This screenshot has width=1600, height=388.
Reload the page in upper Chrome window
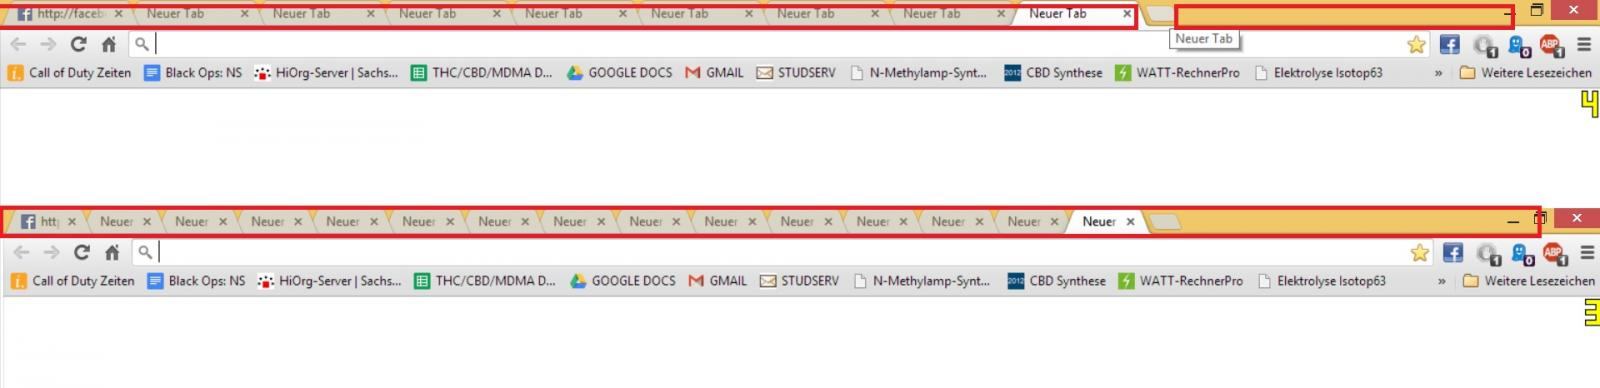[x=79, y=44]
